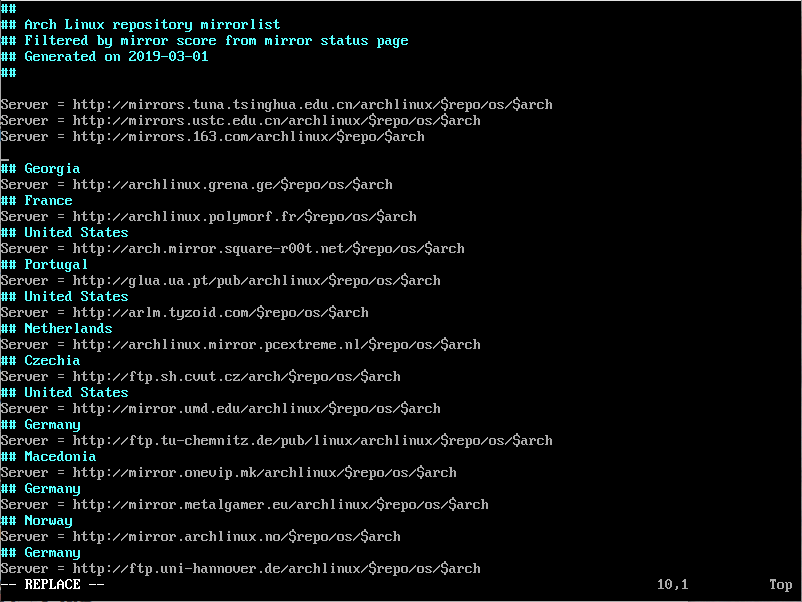Click the ftp.uni-hannover.de server line
Viewport: 802px width, 602px height.
point(240,569)
